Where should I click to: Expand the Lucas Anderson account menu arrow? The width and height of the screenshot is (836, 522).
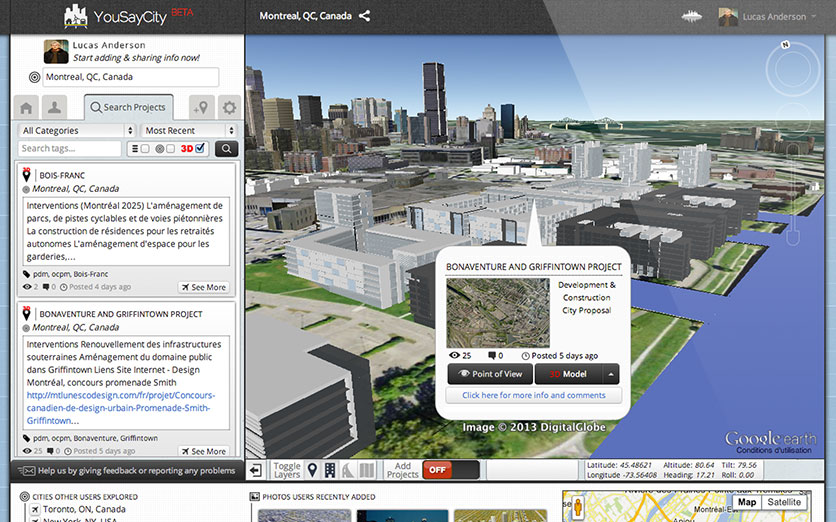tap(814, 17)
